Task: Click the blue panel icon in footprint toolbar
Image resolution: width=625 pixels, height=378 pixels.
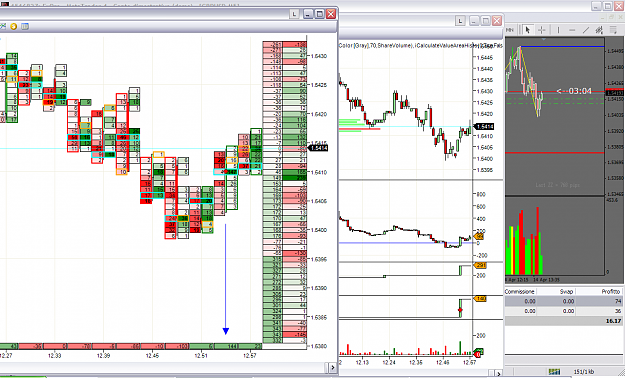Action: point(25,26)
